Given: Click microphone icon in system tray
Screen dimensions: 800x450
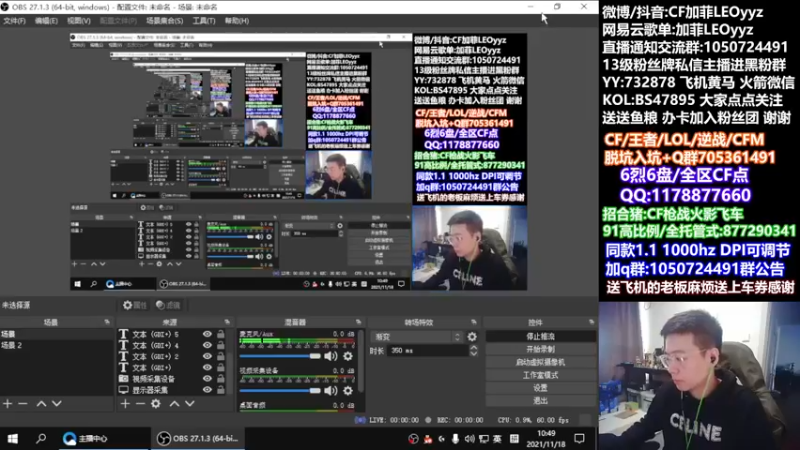Looking at the screenshot, I should pyautogui.click(x=455, y=439).
